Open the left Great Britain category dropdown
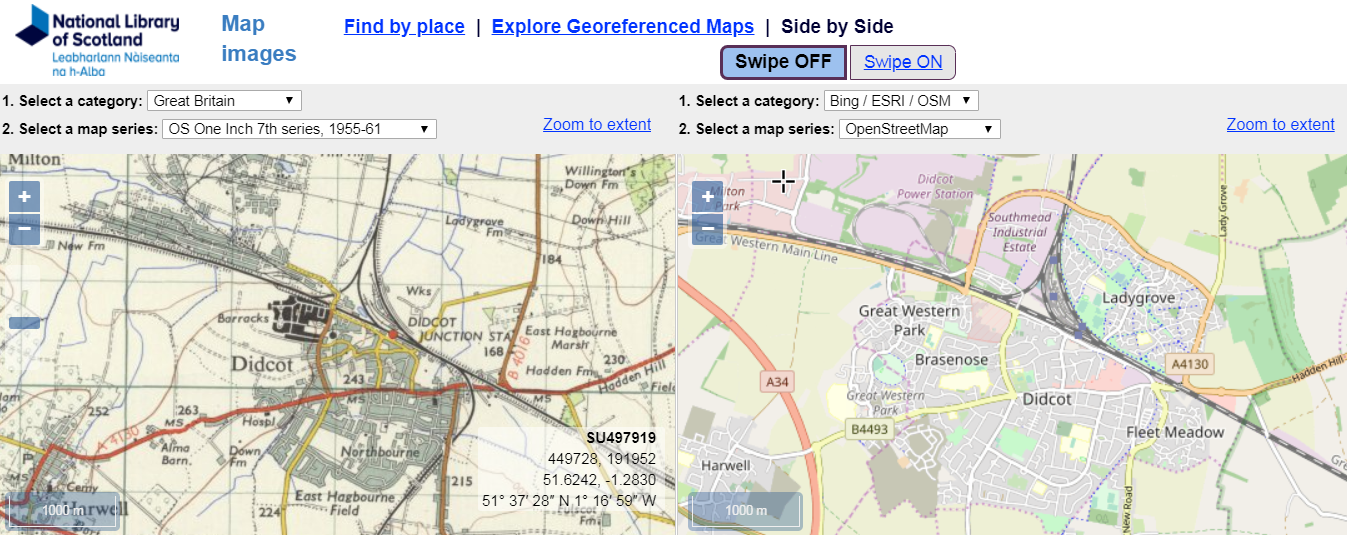This screenshot has height=535, width=1347. (x=224, y=101)
